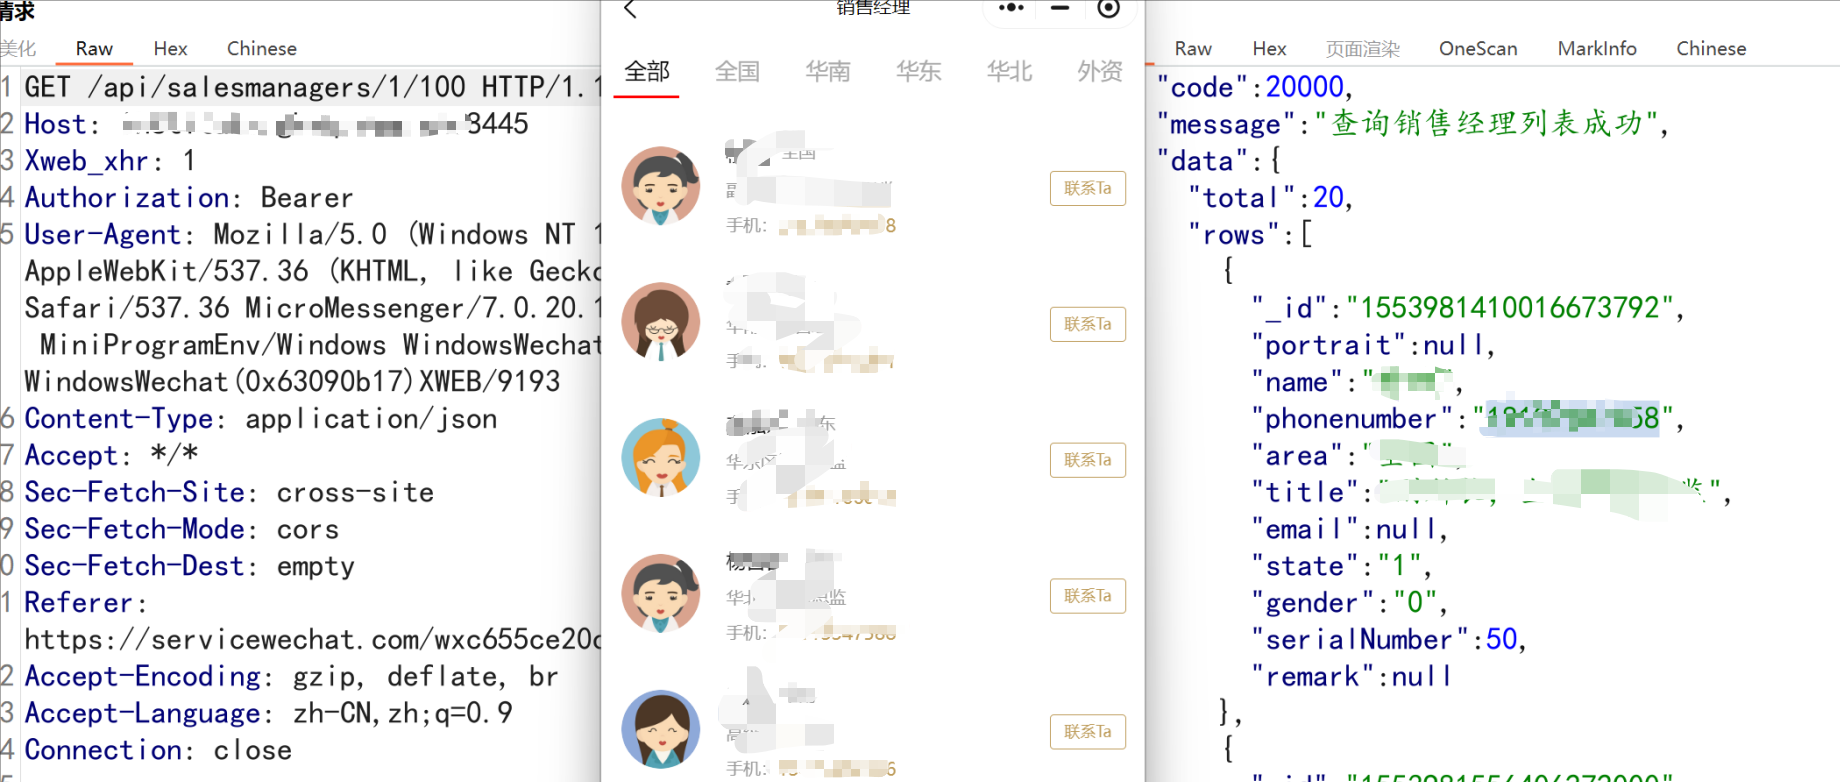Screen dimensions: 1840x782
Task: Switch request panel to Hex view
Action: 170,49
